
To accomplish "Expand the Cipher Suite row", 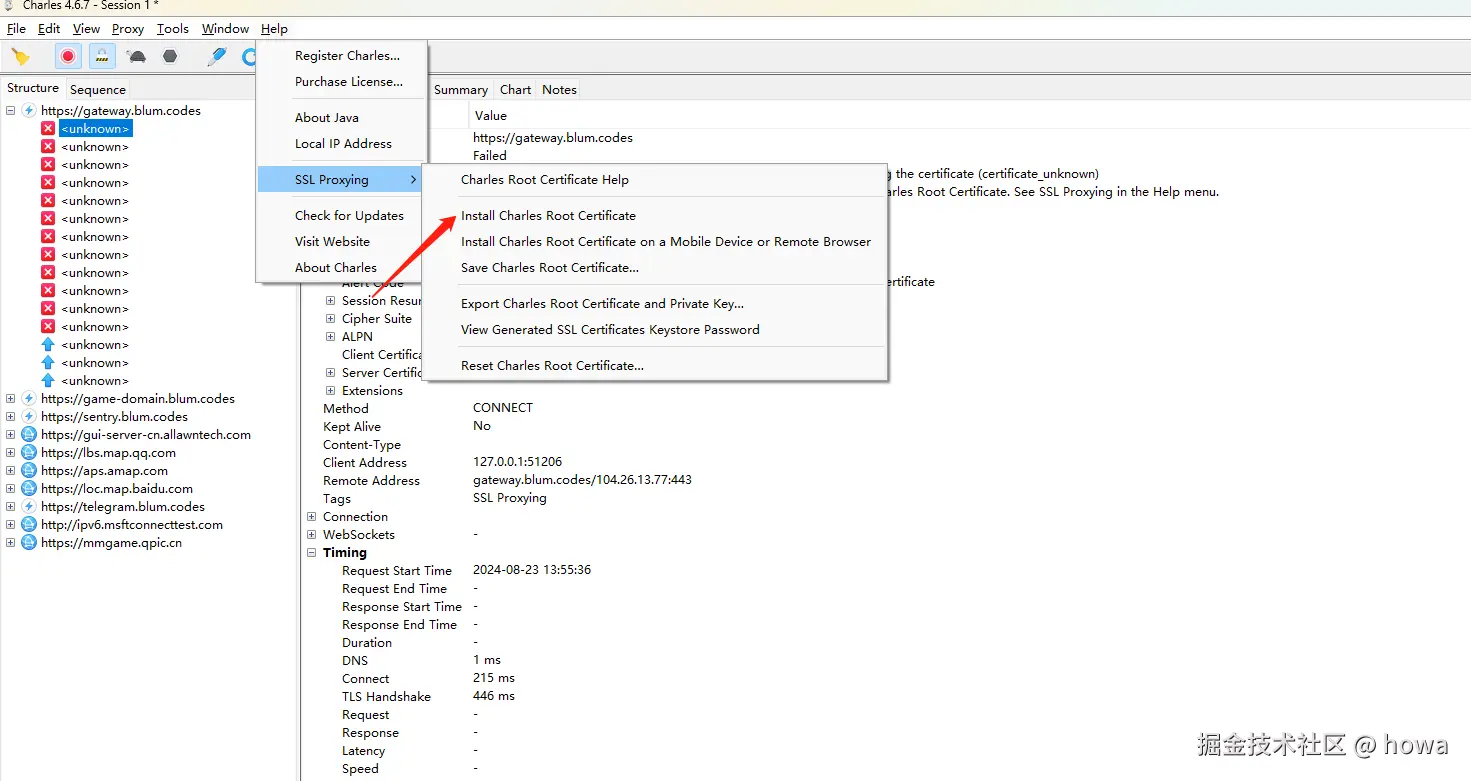I will click(331, 318).
